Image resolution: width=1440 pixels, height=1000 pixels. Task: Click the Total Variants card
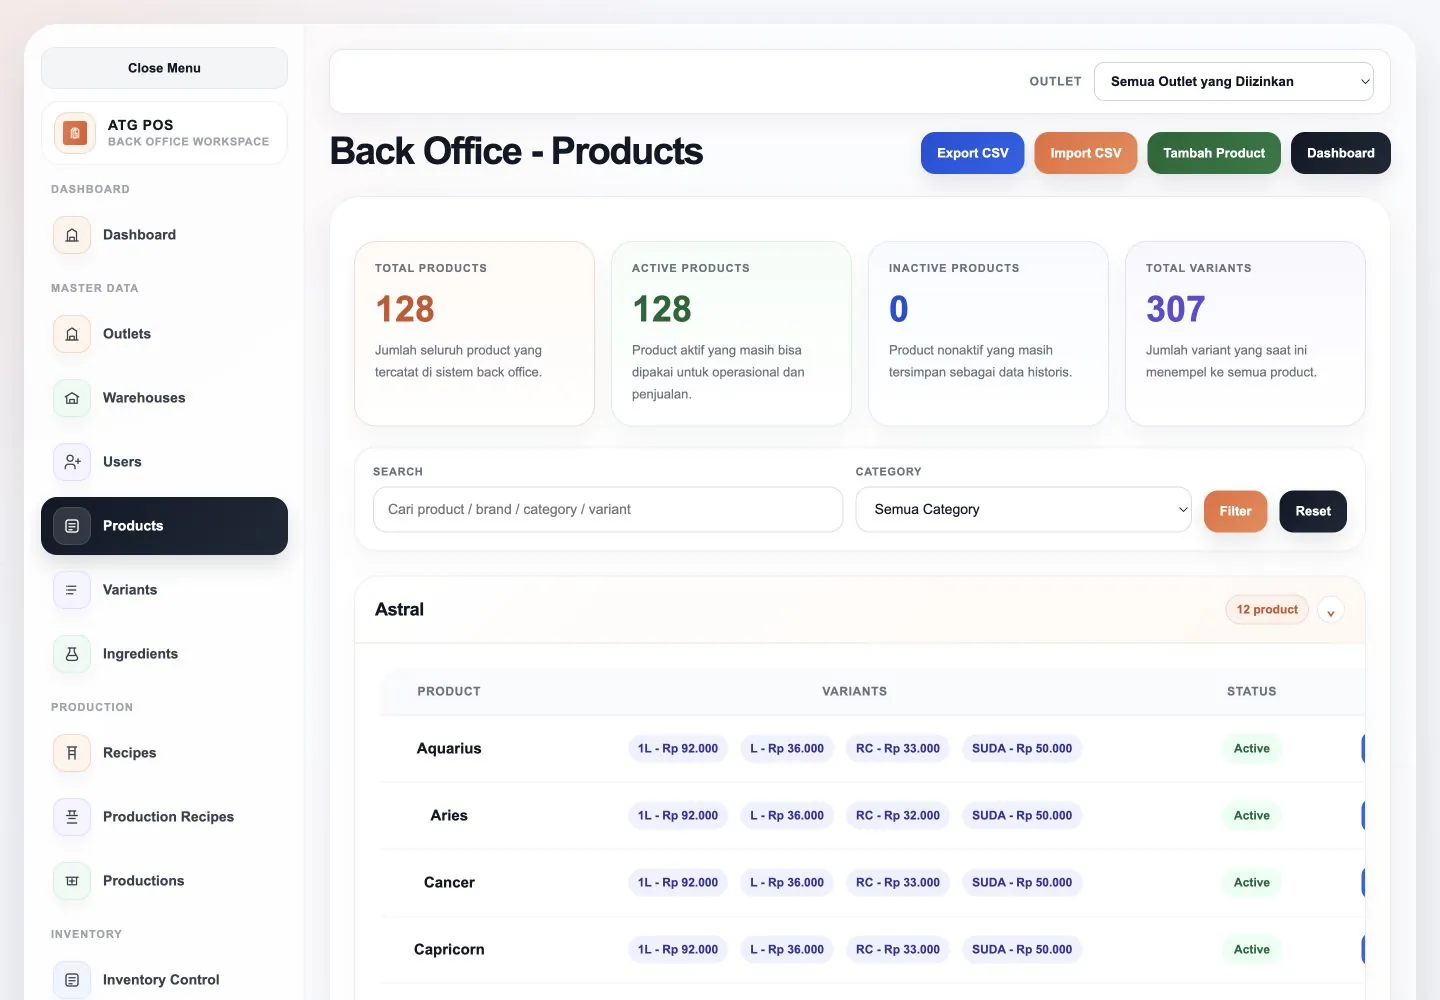[x=1245, y=333]
